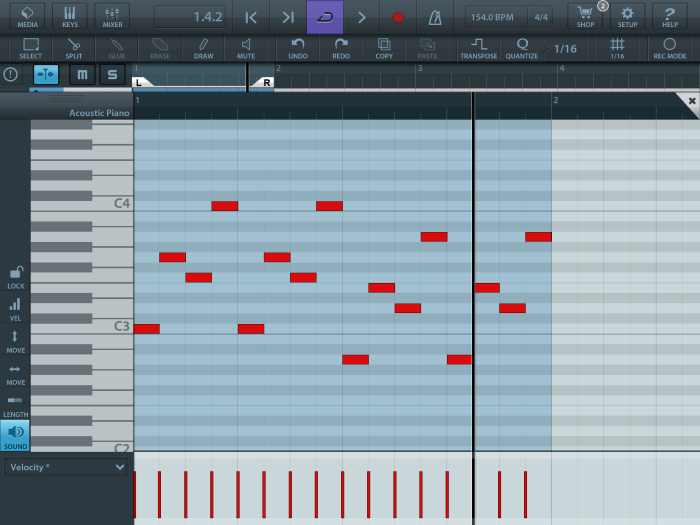Open the Velocity controller dropdown
700x525 pixels.
[x=66, y=467]
